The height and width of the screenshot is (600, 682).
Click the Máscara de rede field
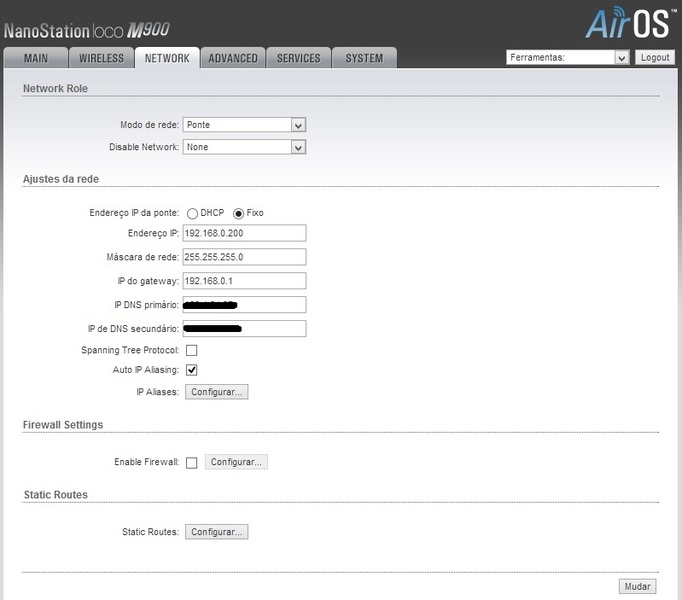[244, 257]
